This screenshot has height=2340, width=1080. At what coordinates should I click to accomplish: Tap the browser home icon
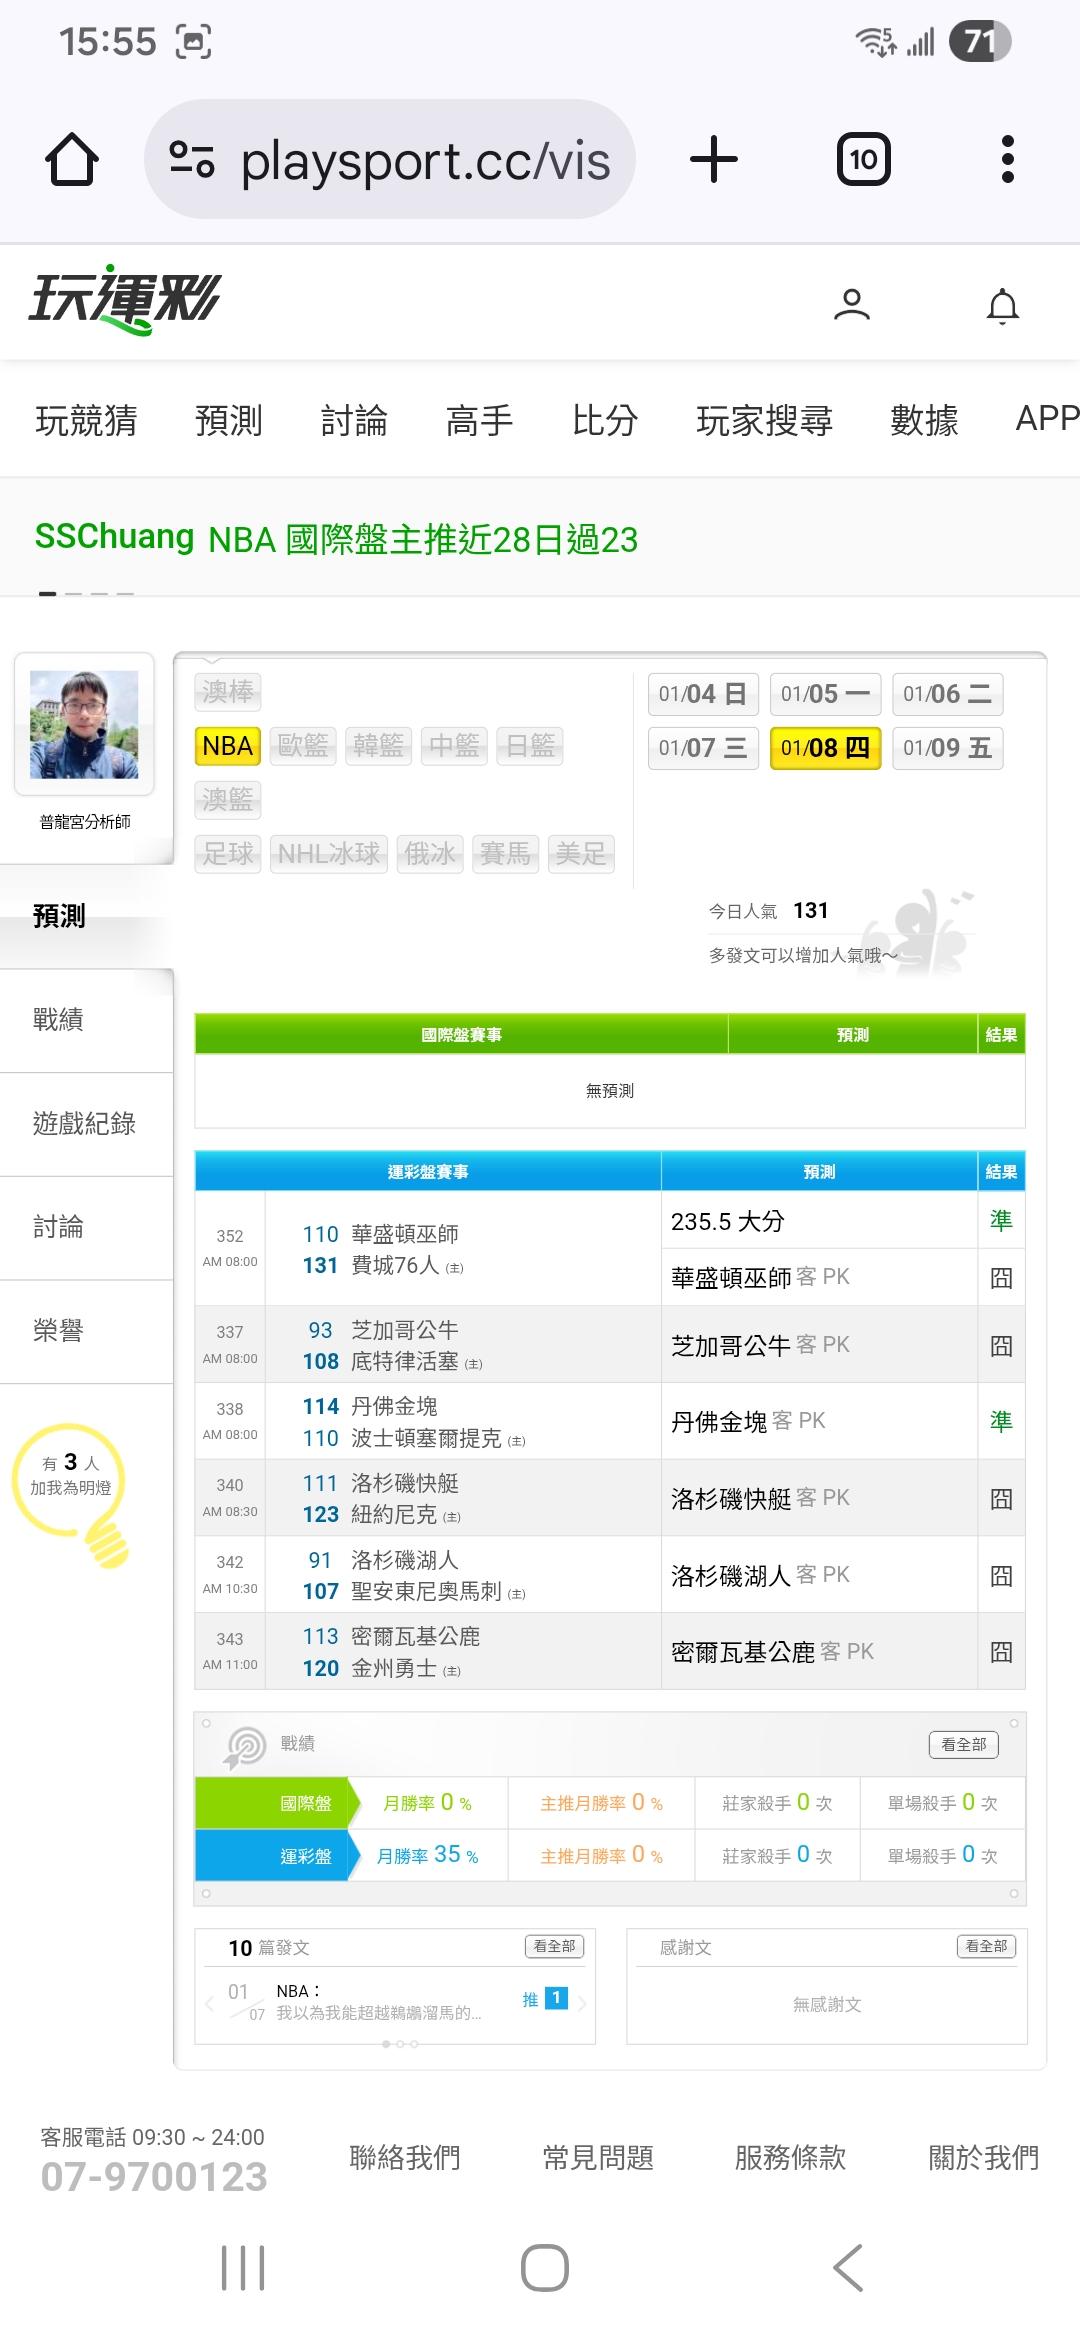72,160
